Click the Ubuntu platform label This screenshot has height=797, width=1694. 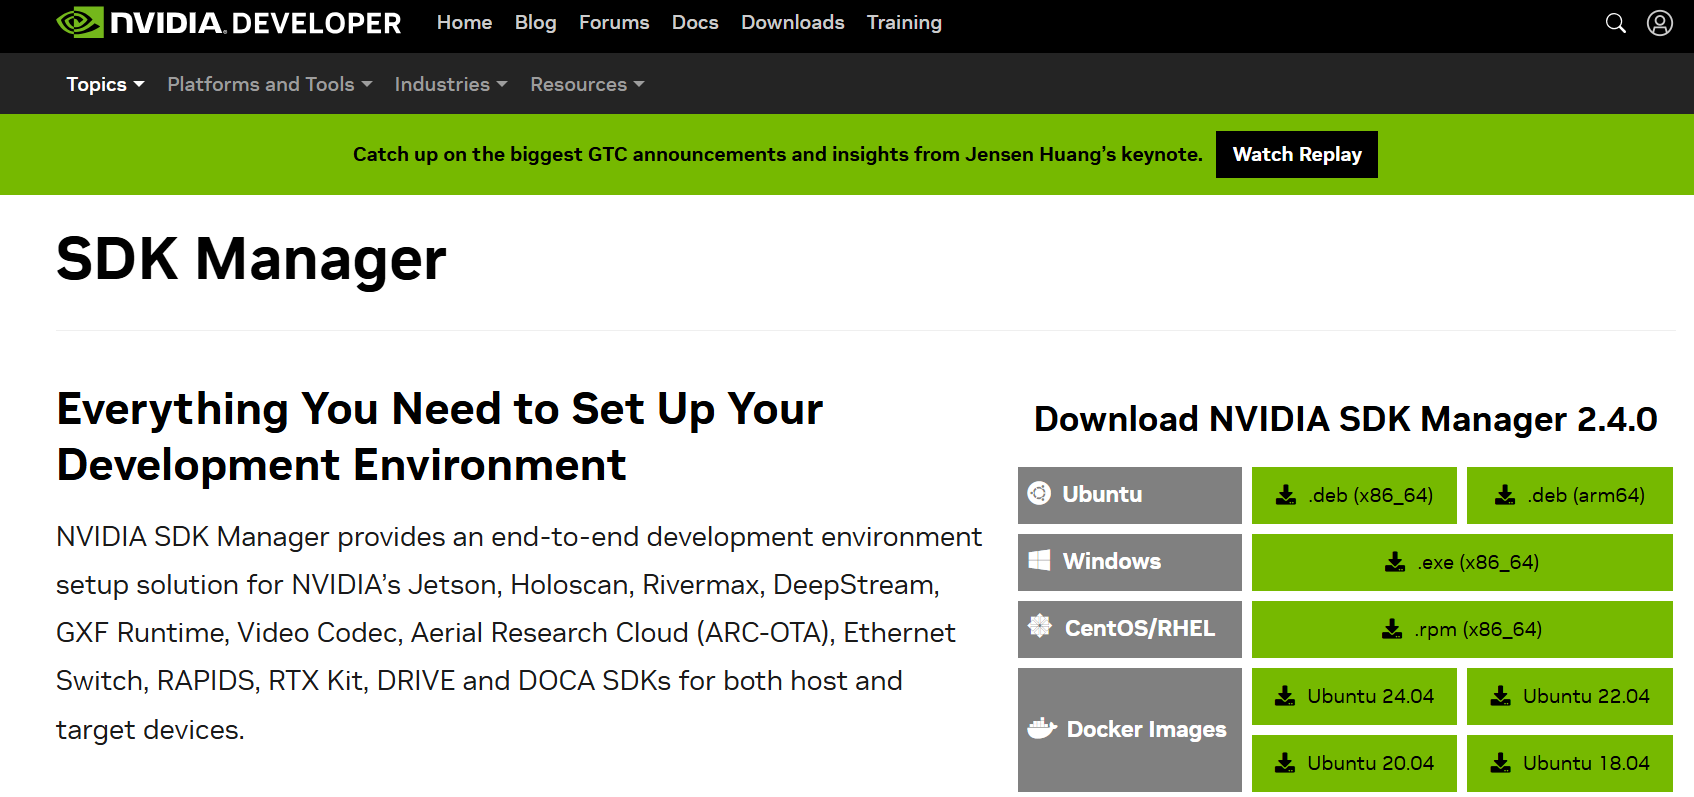[1102, 494]
